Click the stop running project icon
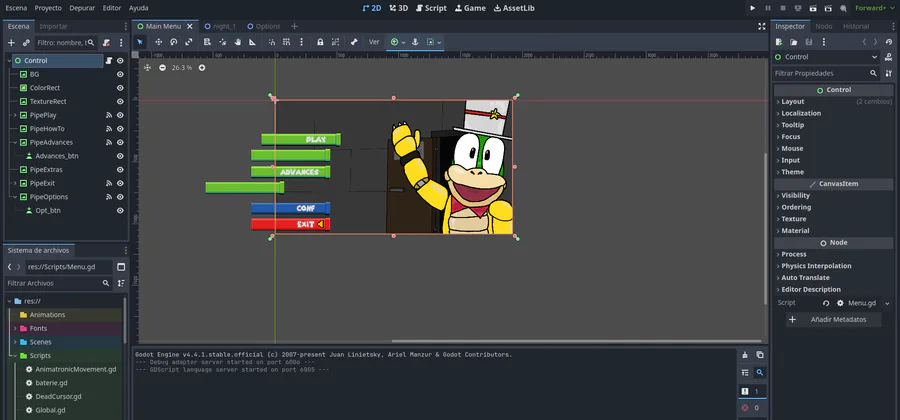900x420 pixels. coord(783,8)
